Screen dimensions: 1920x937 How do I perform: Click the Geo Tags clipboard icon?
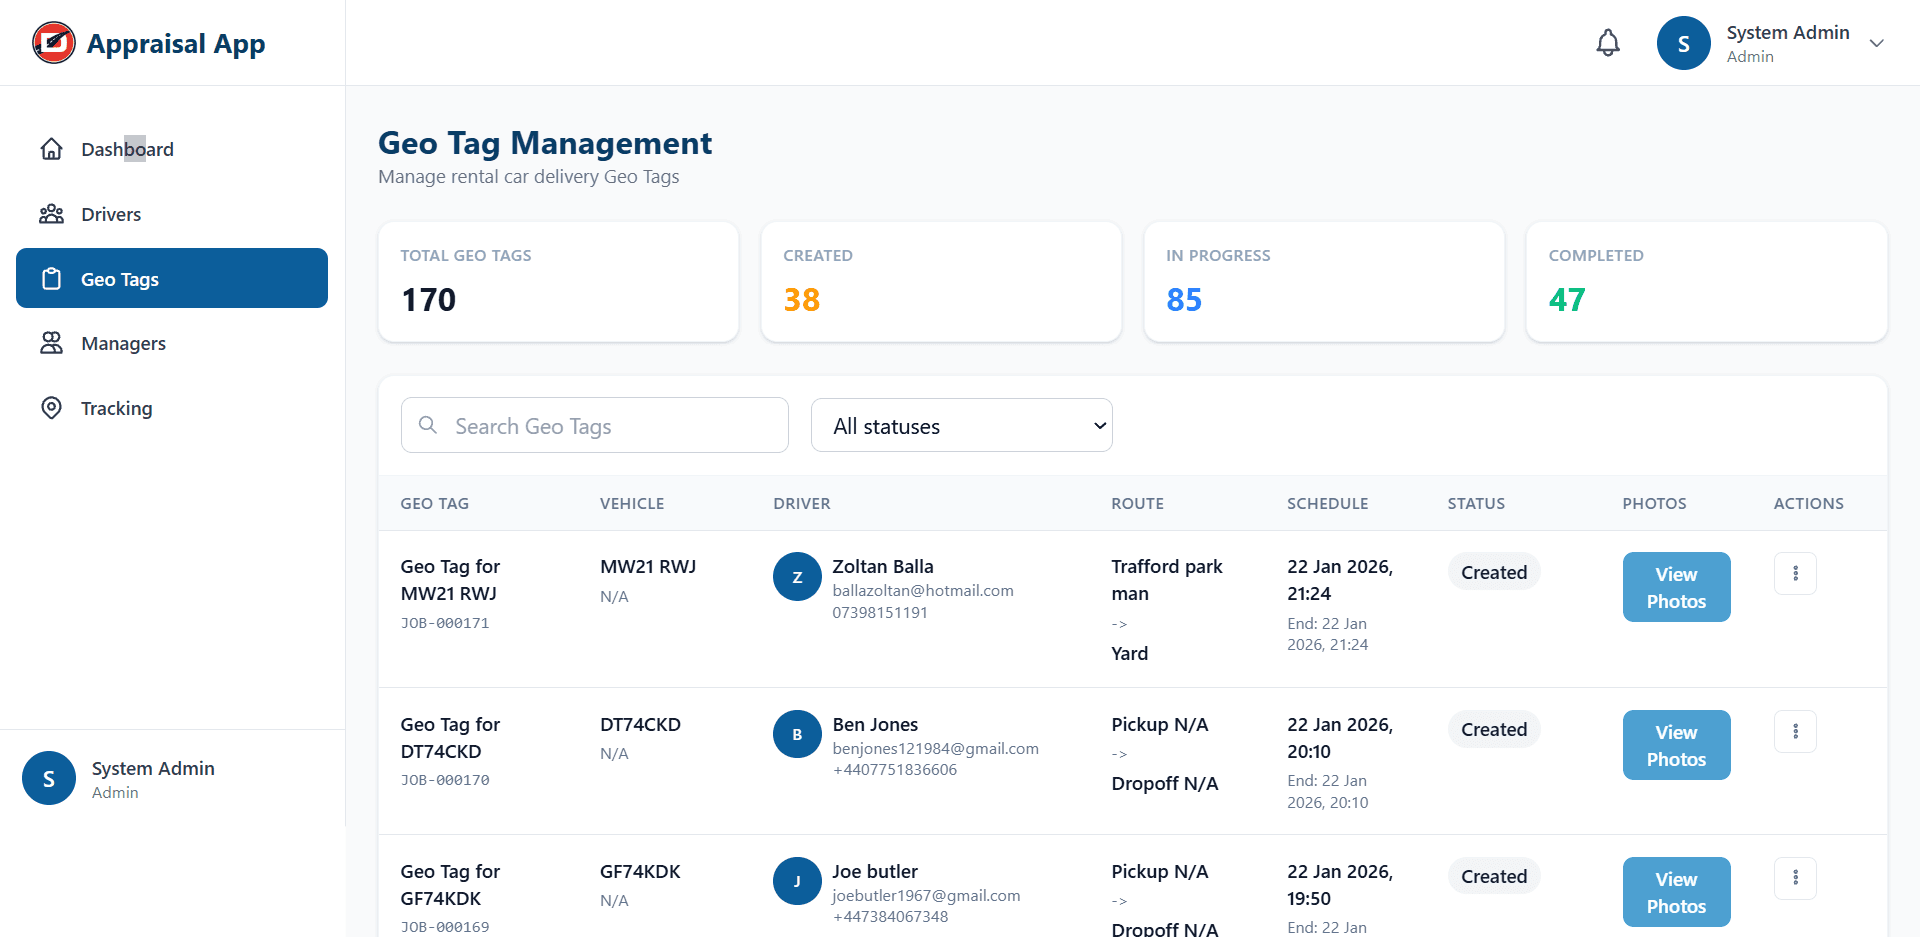pos(51,279)
